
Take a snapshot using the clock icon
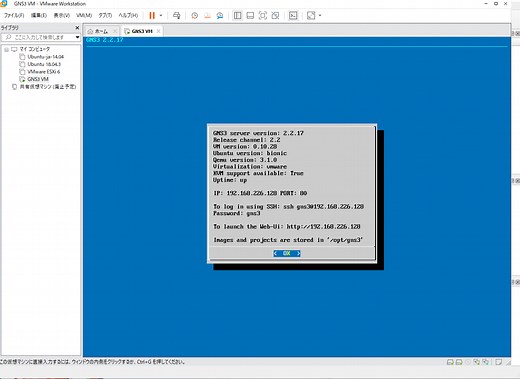point(195,15)
